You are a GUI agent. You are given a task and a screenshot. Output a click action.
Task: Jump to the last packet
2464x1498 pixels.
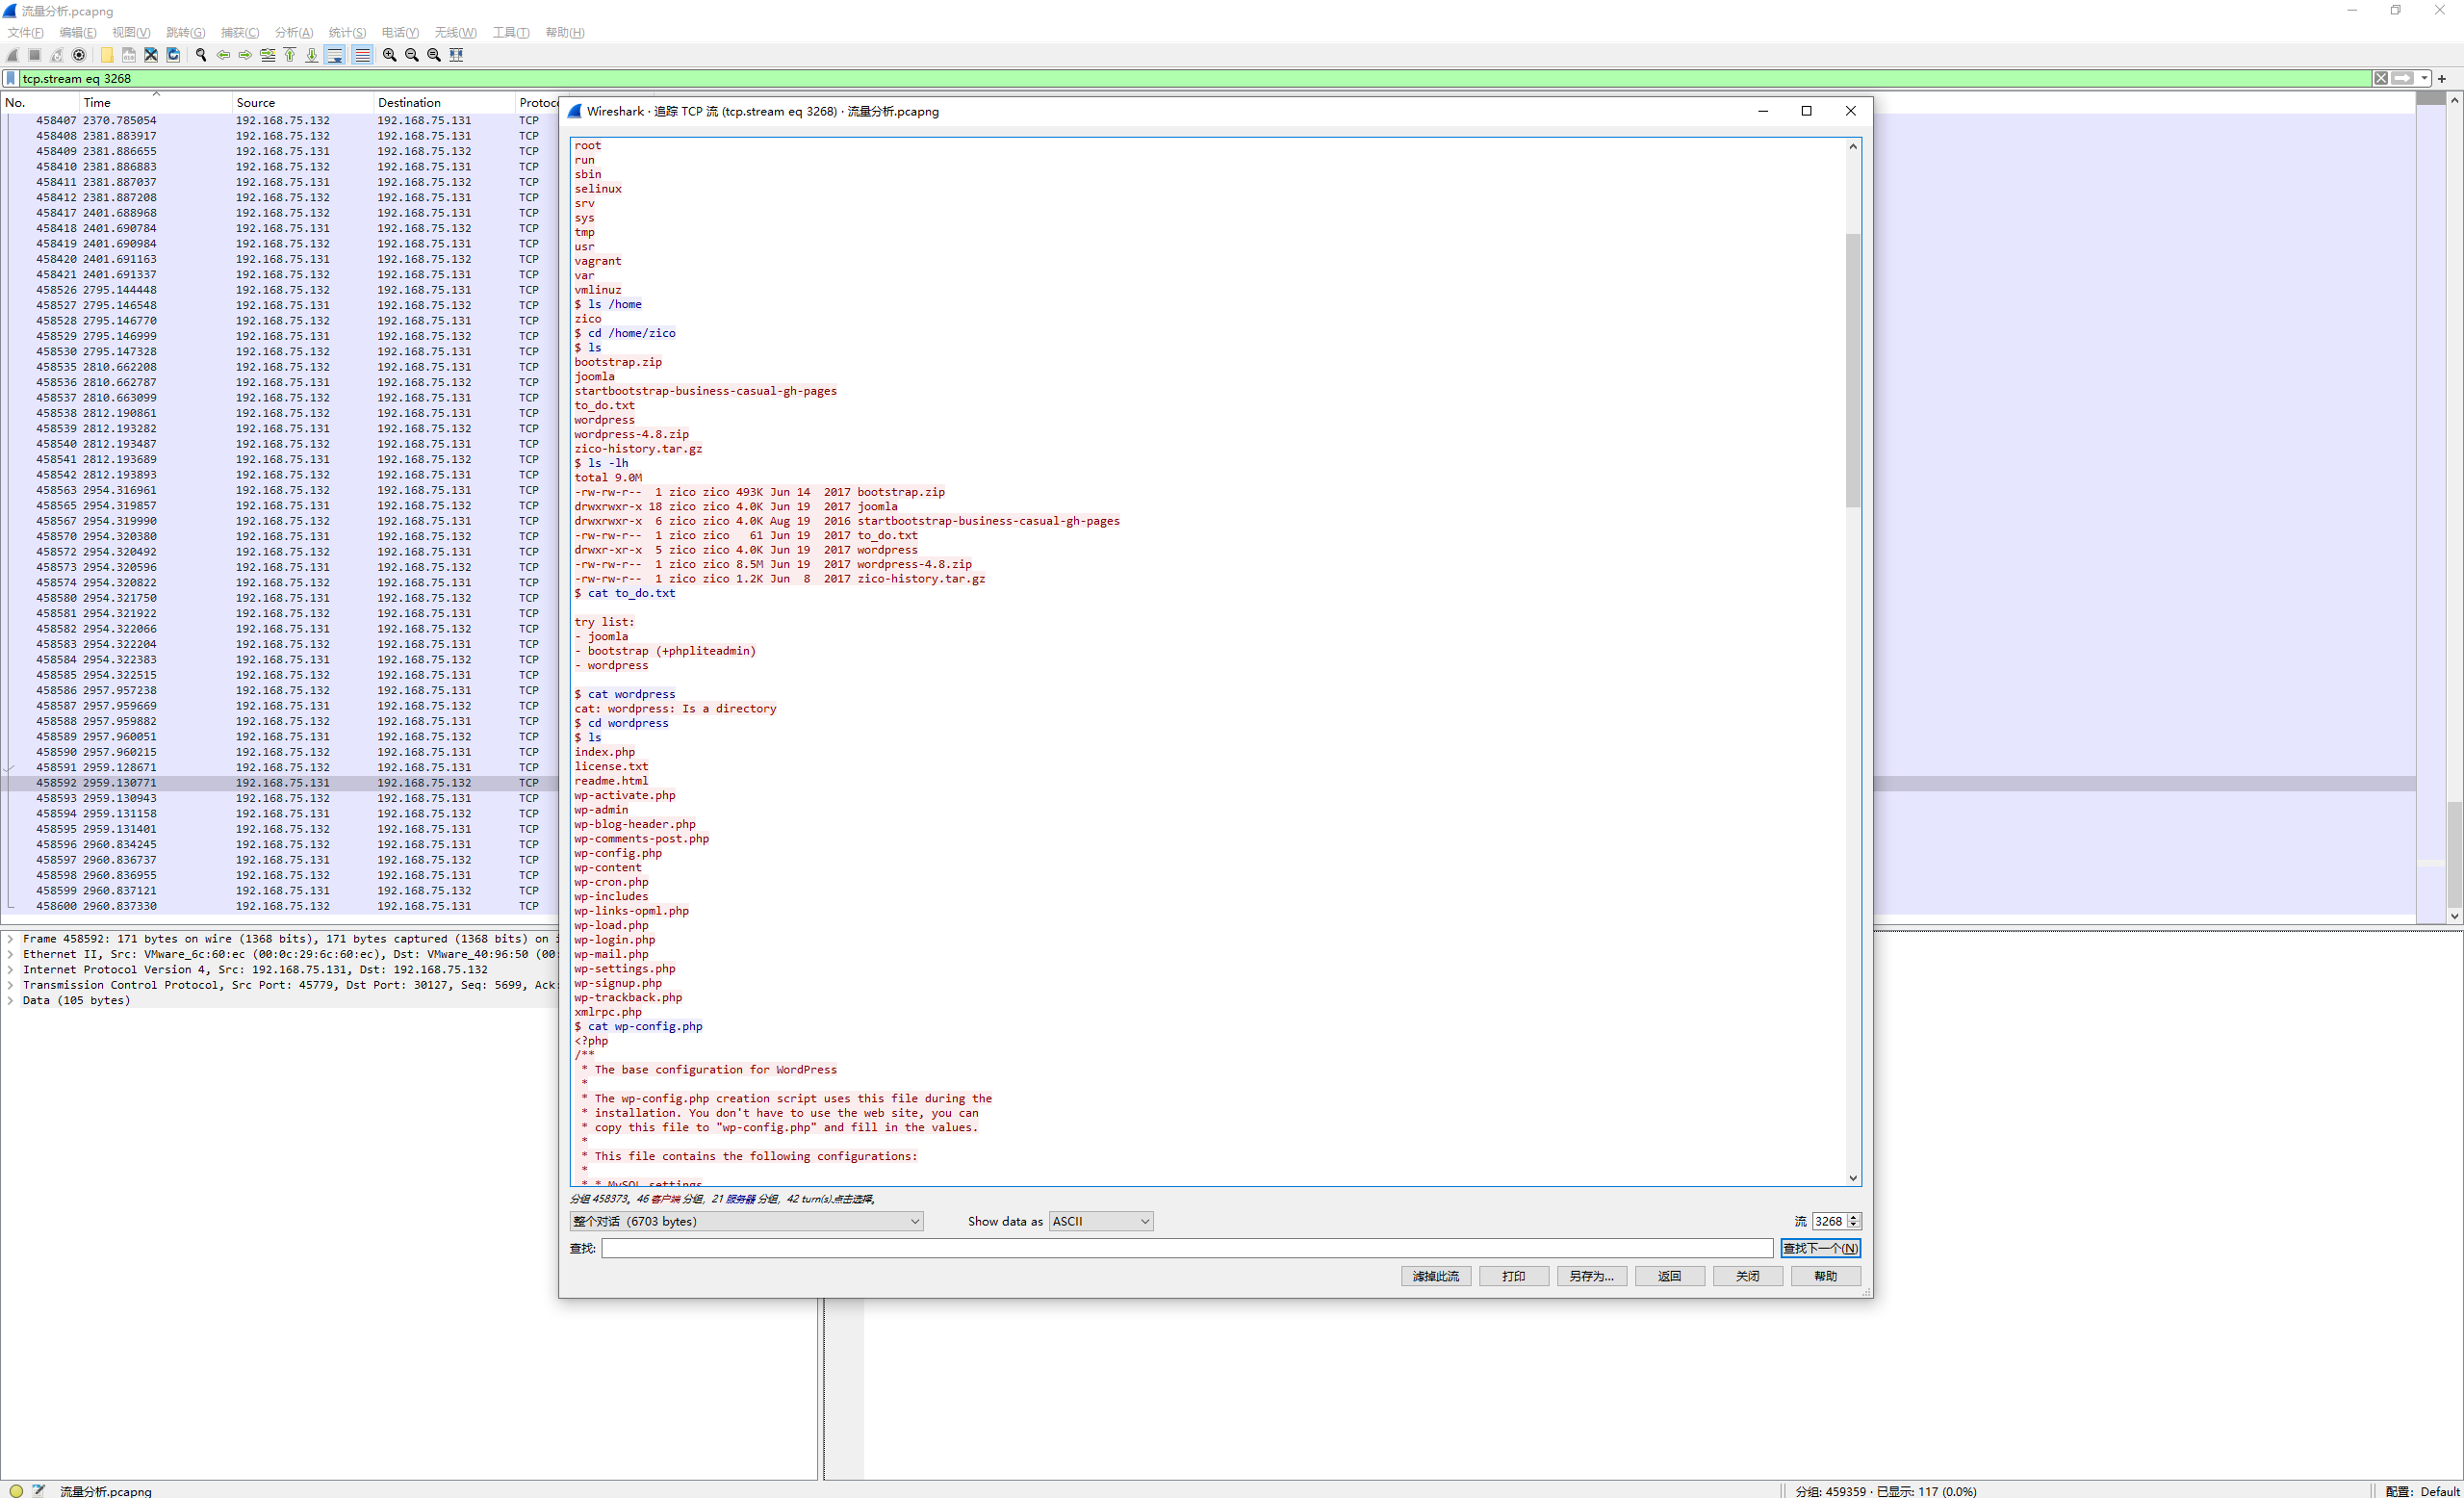pos(312,55)
